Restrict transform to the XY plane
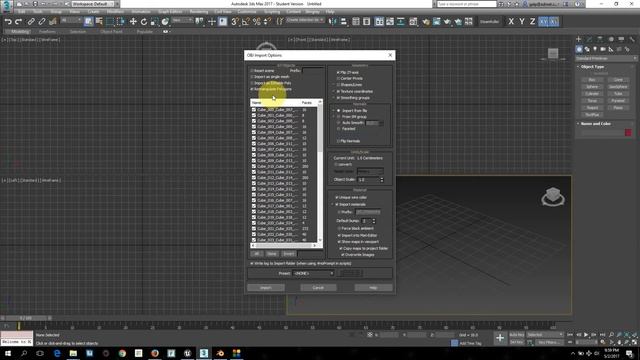 543,22
